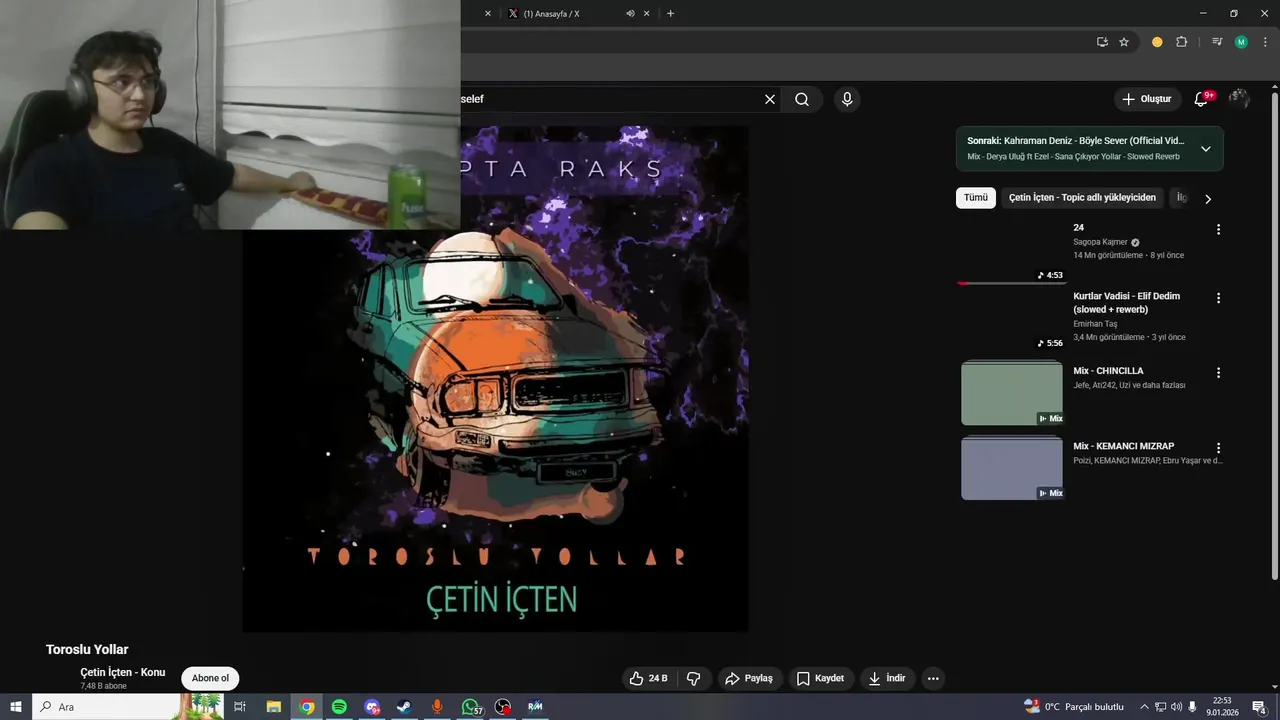This screenshot has height=720, width=1280.
Task: Open the weather widget Parçalı bulutlu
Action: coord(1074,707)
